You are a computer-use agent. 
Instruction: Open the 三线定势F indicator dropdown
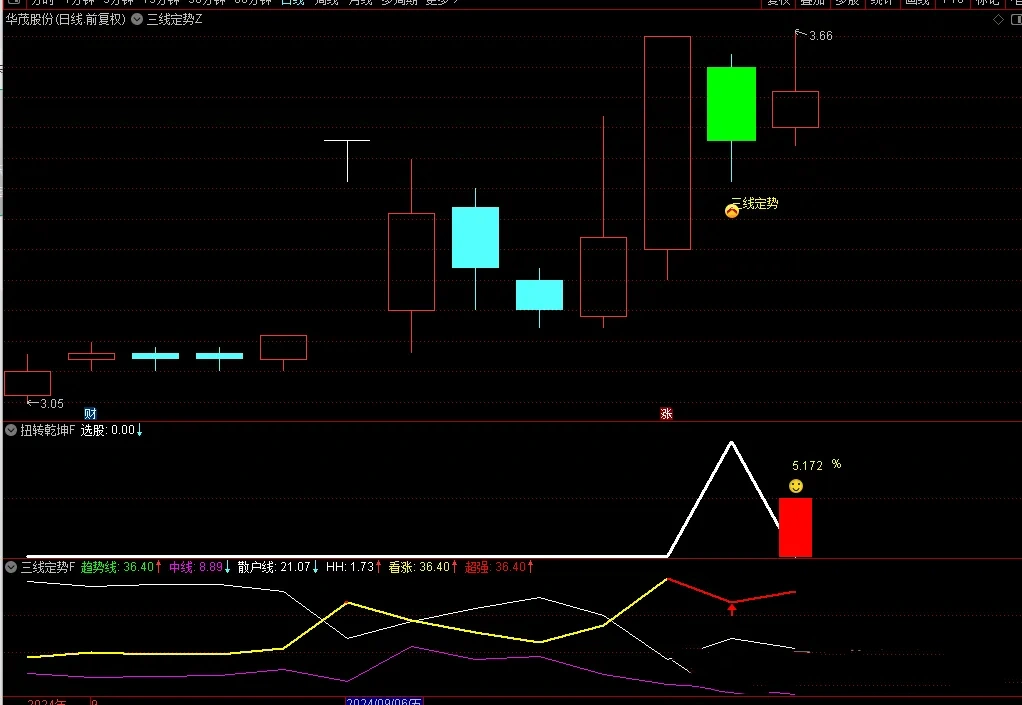11,567
